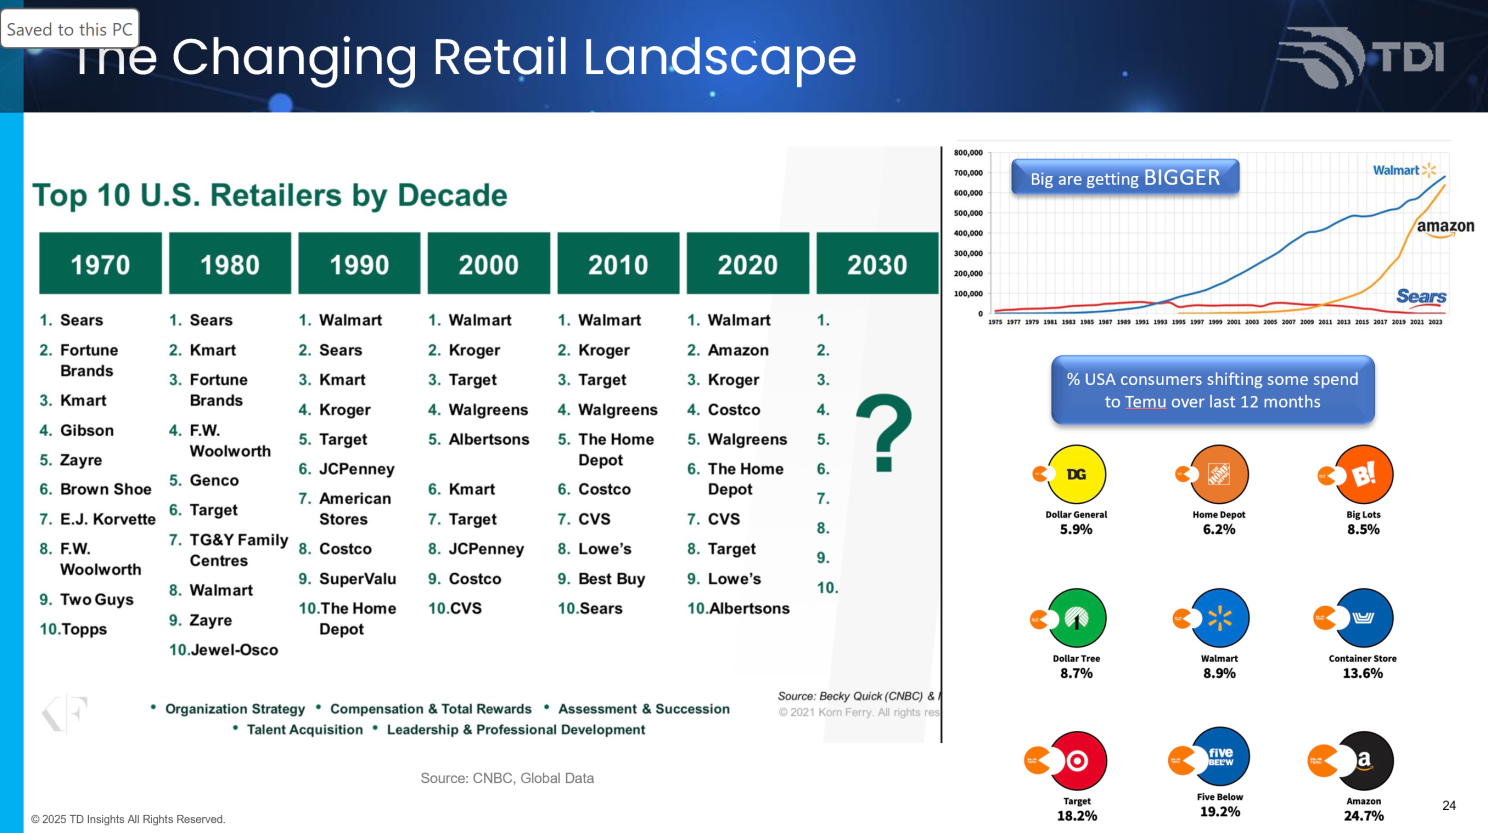Click 'Source: CNBC, Global Data' caption
Screen dimensions: 1488x833
tap(507, 778)
